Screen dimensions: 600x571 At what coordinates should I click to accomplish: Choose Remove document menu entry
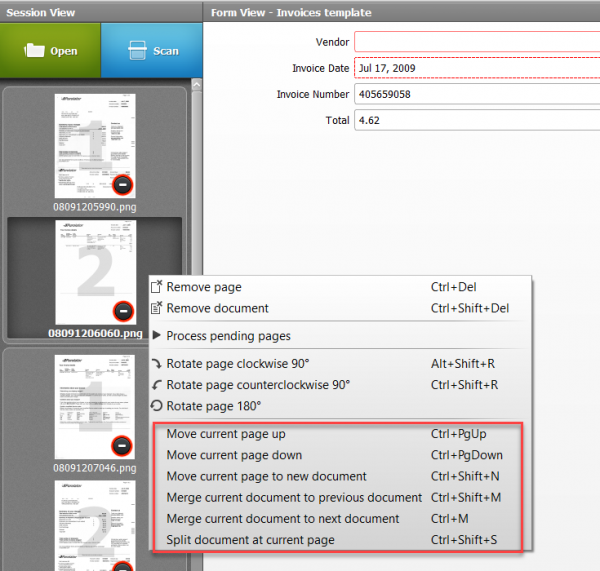pos(340,308)
